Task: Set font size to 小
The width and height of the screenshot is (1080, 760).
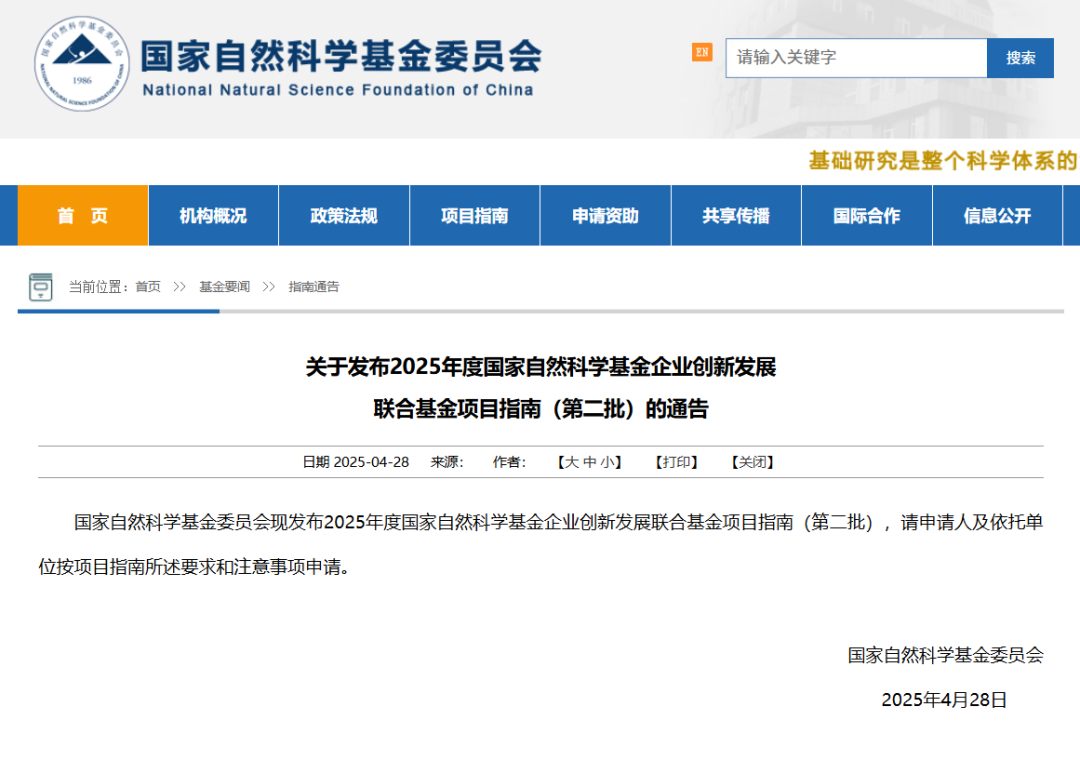Action: click(607, 462)
